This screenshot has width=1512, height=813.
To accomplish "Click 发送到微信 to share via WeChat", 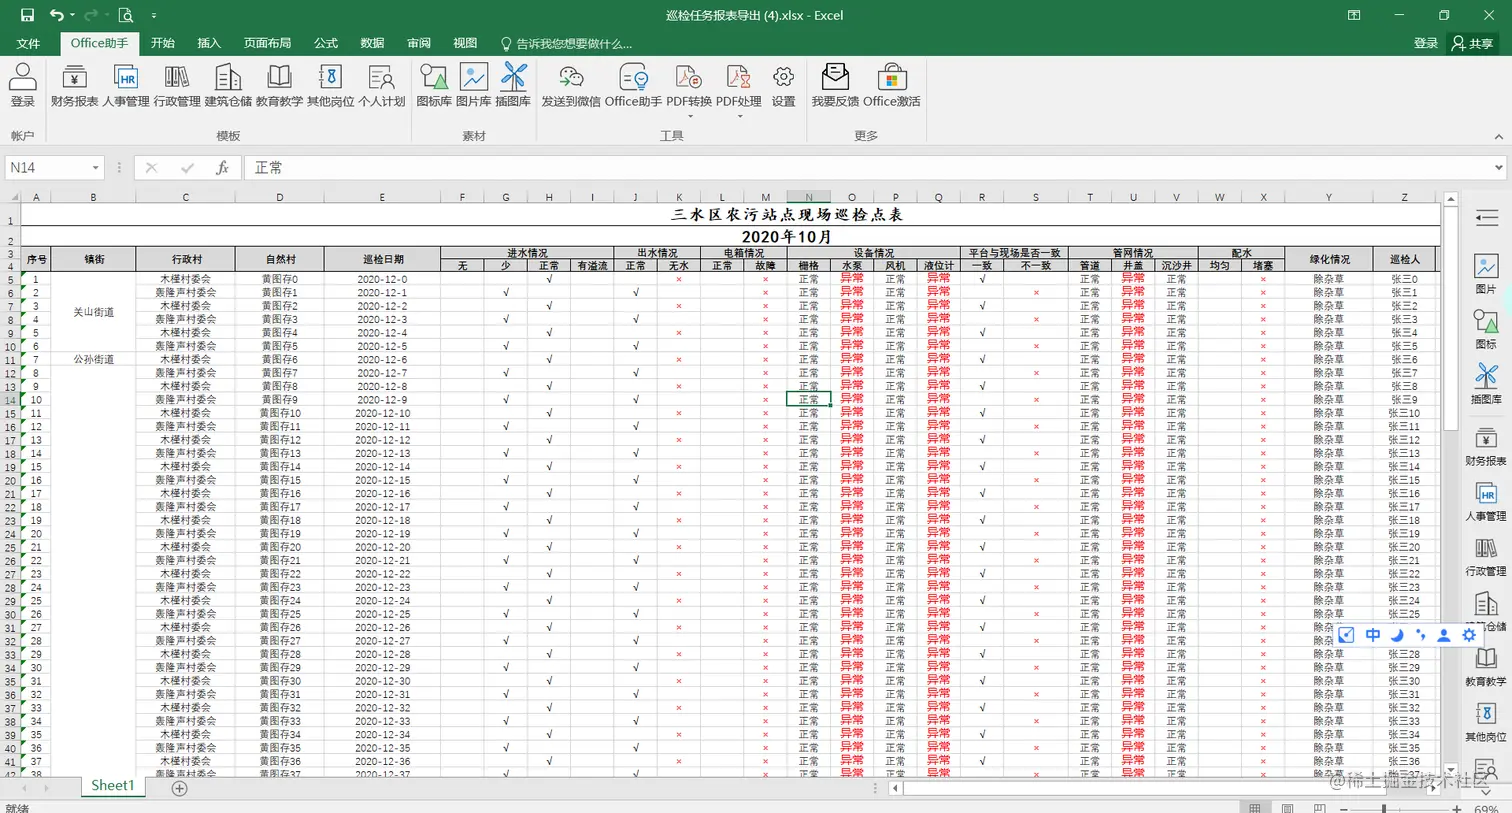I will [x=571, y=86].
